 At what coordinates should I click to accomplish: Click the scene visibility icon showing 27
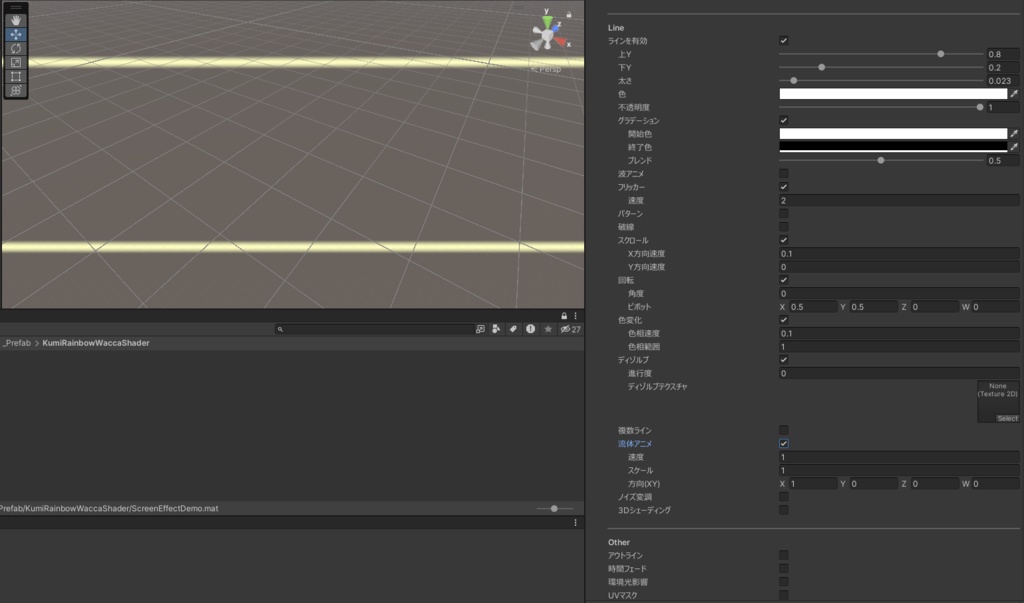coord(570,329)
